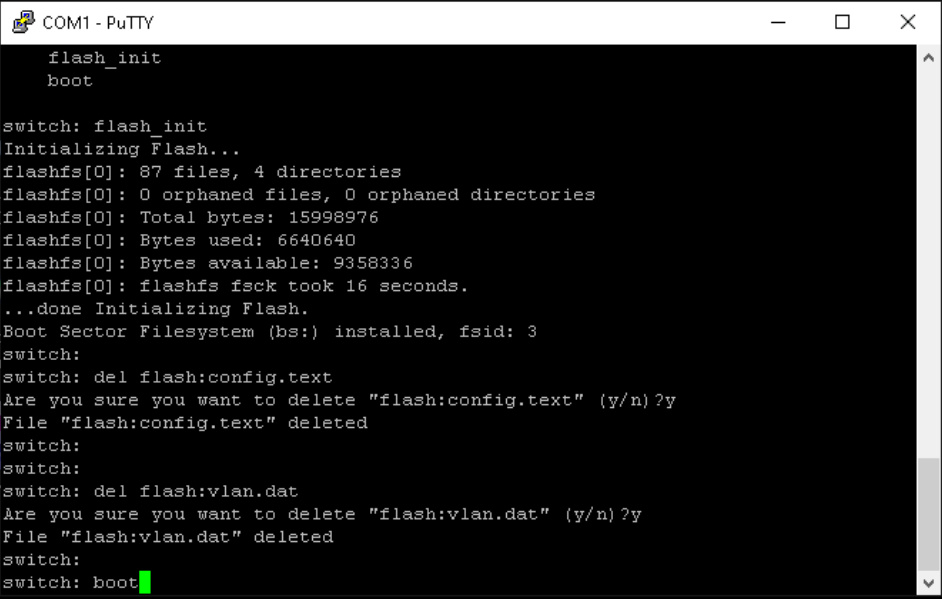
Task: Click the "Total bytes: 15998976" line
Action: tap(190, 217)
